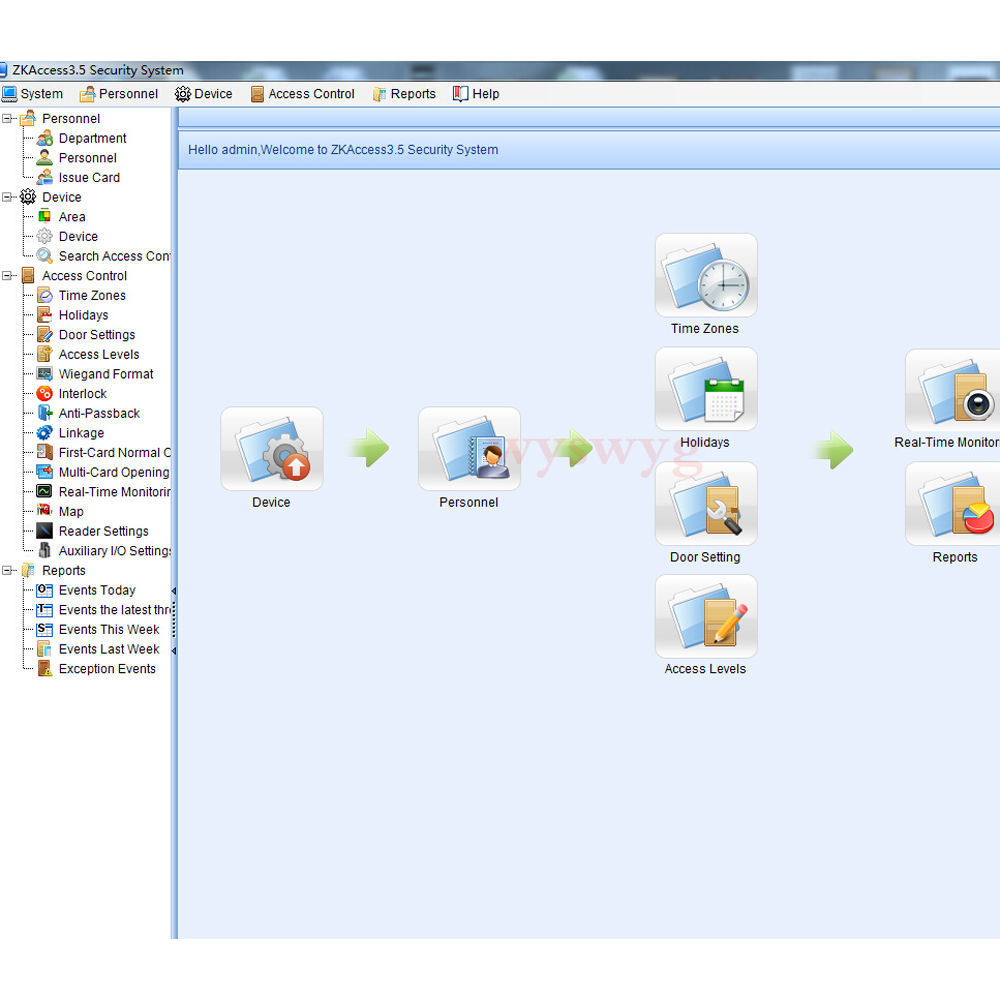Click the Personnel folder icon in workflow

pos(469,449)
